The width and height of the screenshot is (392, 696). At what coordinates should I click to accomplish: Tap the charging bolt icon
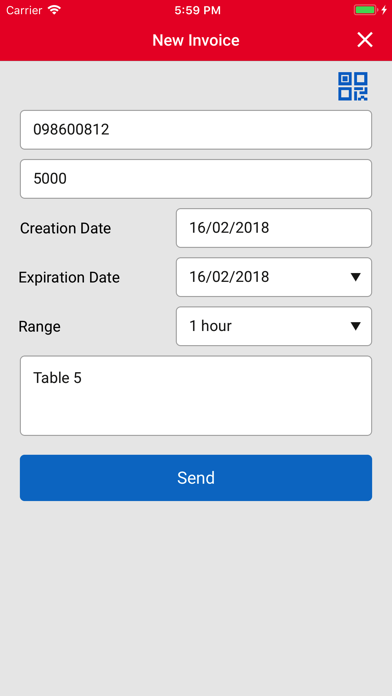(x=384, y=10)
